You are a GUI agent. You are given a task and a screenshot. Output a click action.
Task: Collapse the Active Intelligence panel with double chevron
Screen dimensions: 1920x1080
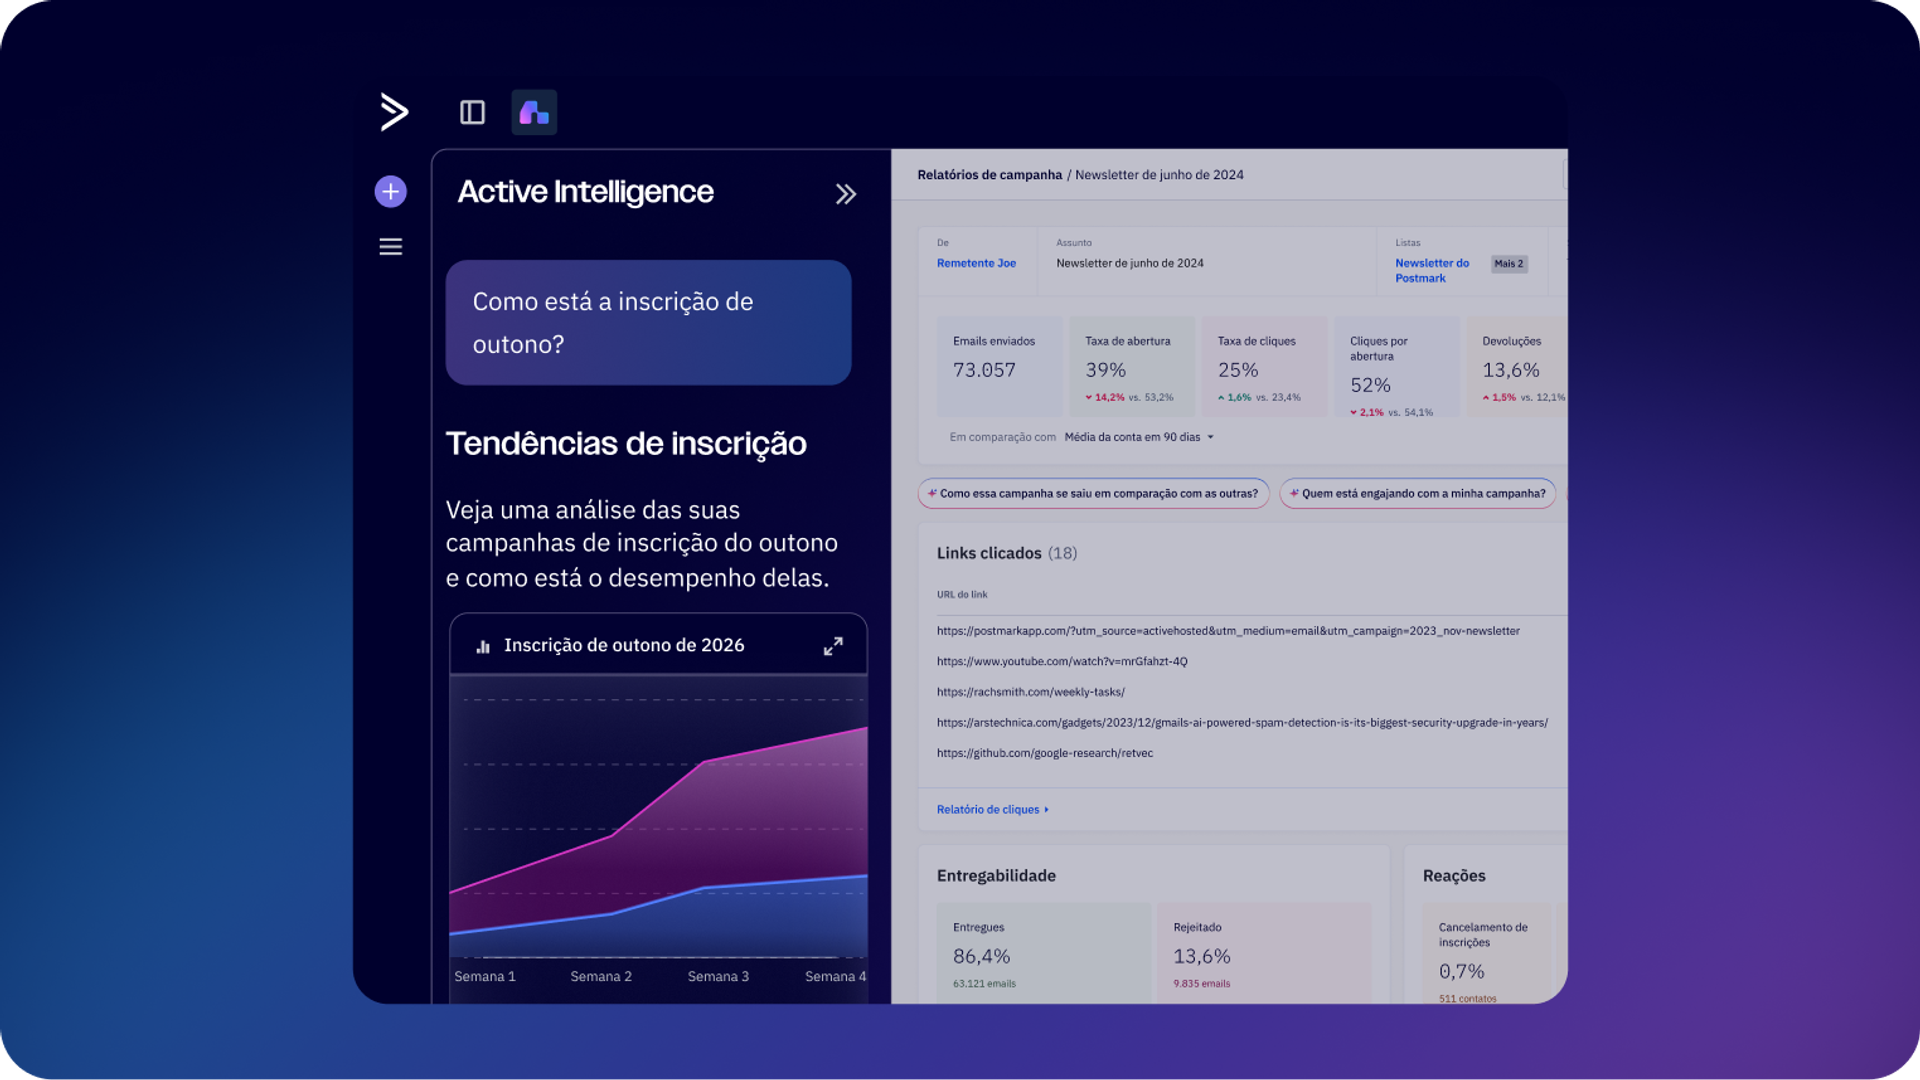point(846,194)
